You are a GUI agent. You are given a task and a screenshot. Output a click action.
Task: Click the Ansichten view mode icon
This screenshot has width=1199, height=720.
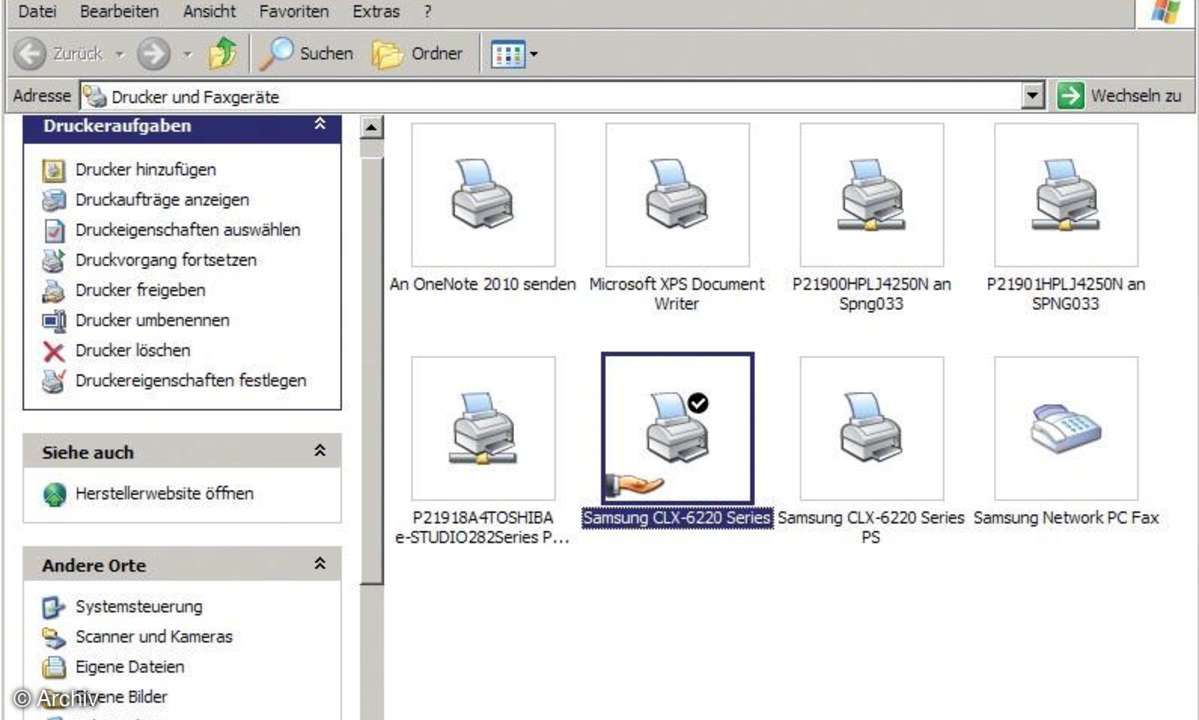[x=508, y=54]
